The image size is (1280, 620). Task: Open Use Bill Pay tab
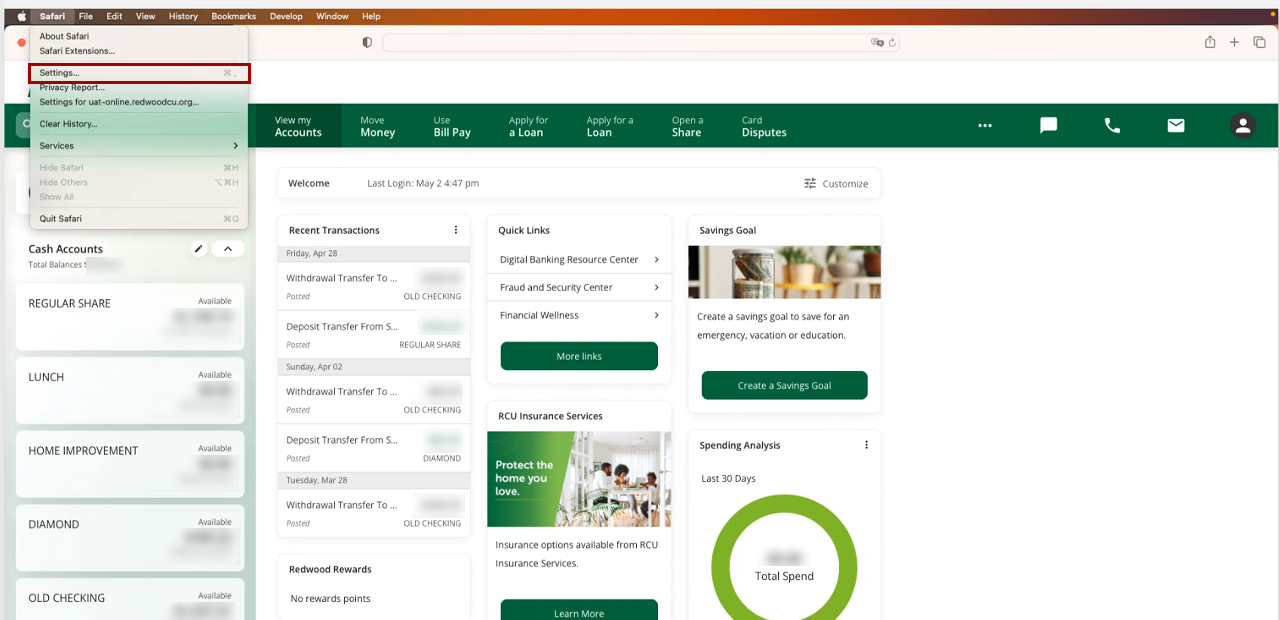(x=452, y=126)
